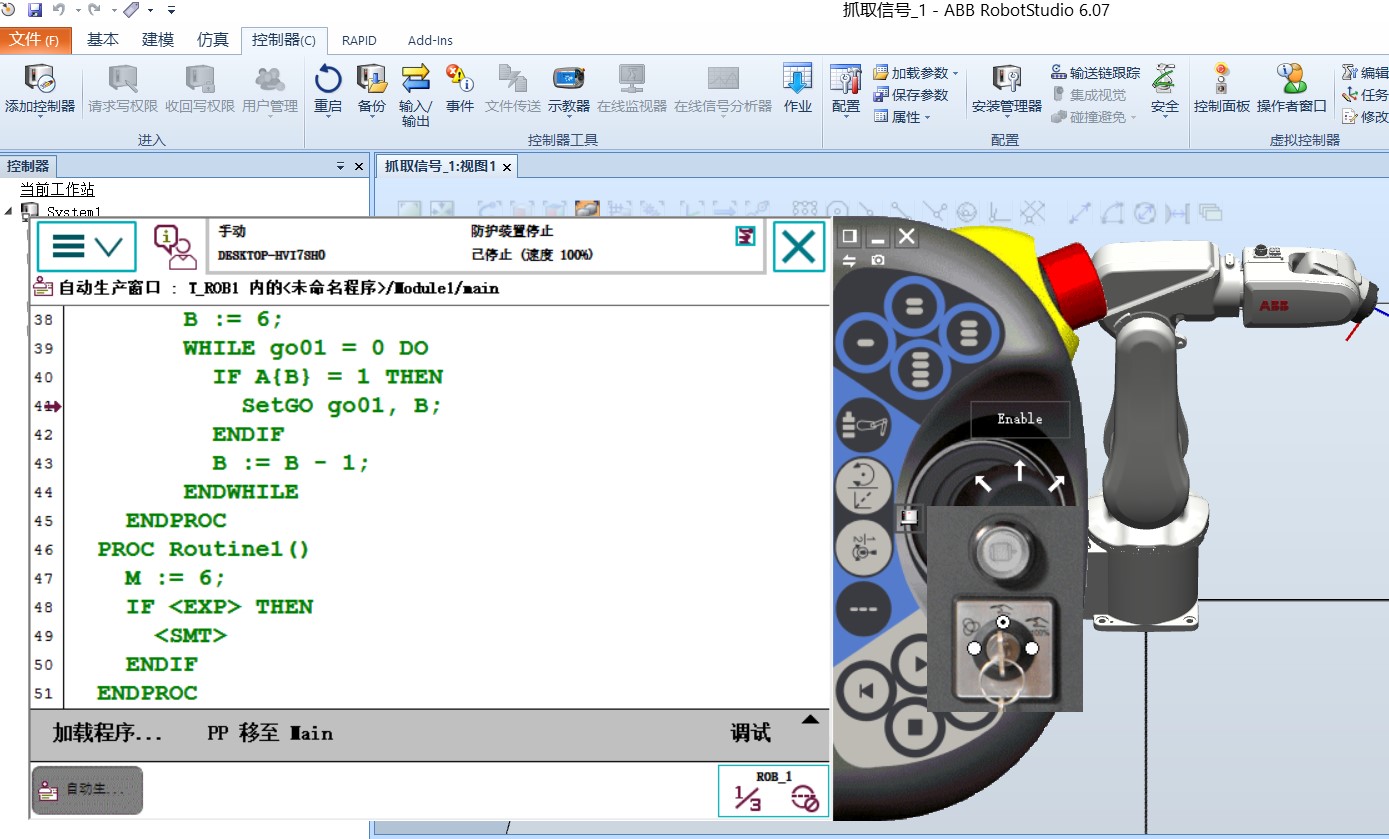
Task: Open the 配置 (Configuration) editor icon
Action: pos(846,79)
